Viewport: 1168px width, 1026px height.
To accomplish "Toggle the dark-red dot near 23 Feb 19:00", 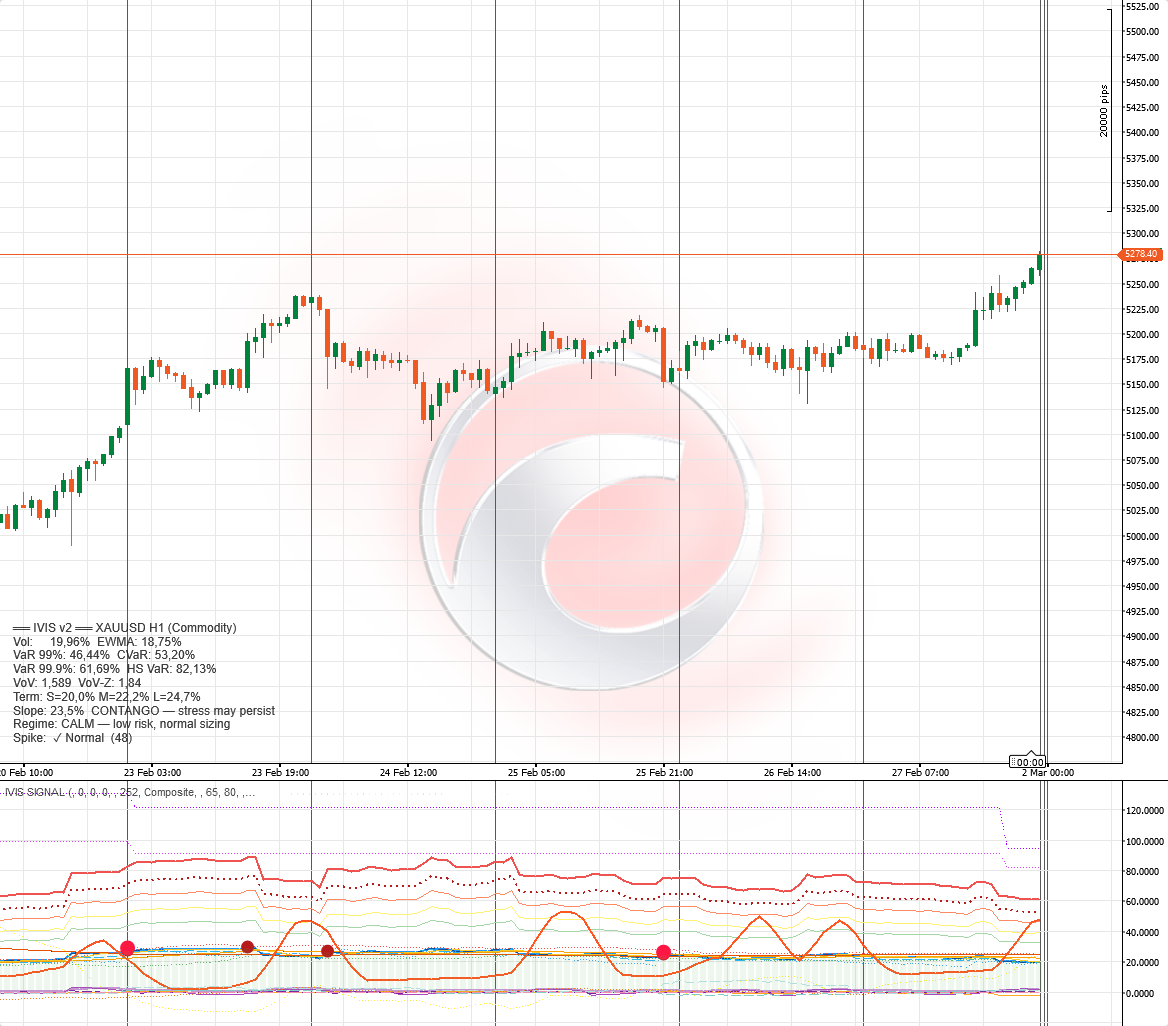I will click(247, 945).
